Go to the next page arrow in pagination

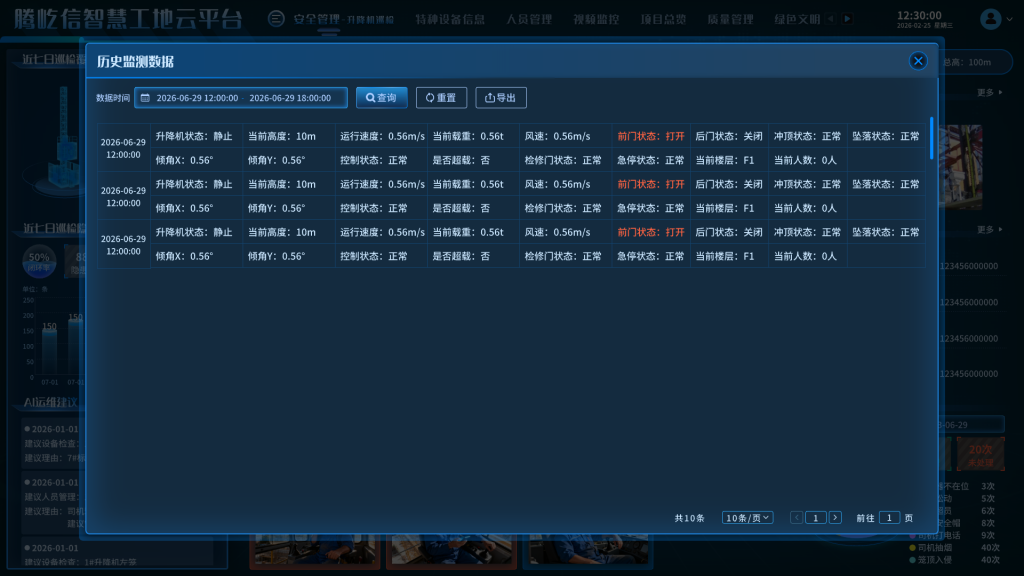[835, 518]
